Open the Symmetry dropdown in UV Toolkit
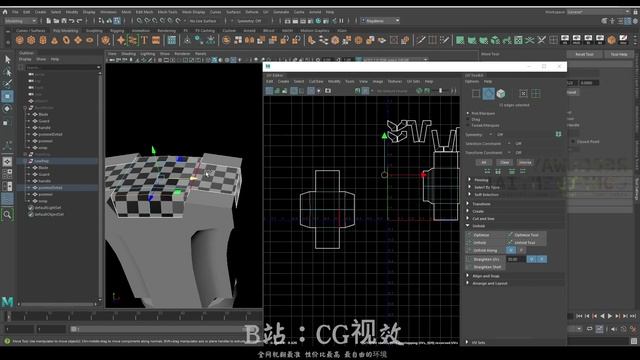The width and height of the screenshot is (640, 360). (491, 134)
